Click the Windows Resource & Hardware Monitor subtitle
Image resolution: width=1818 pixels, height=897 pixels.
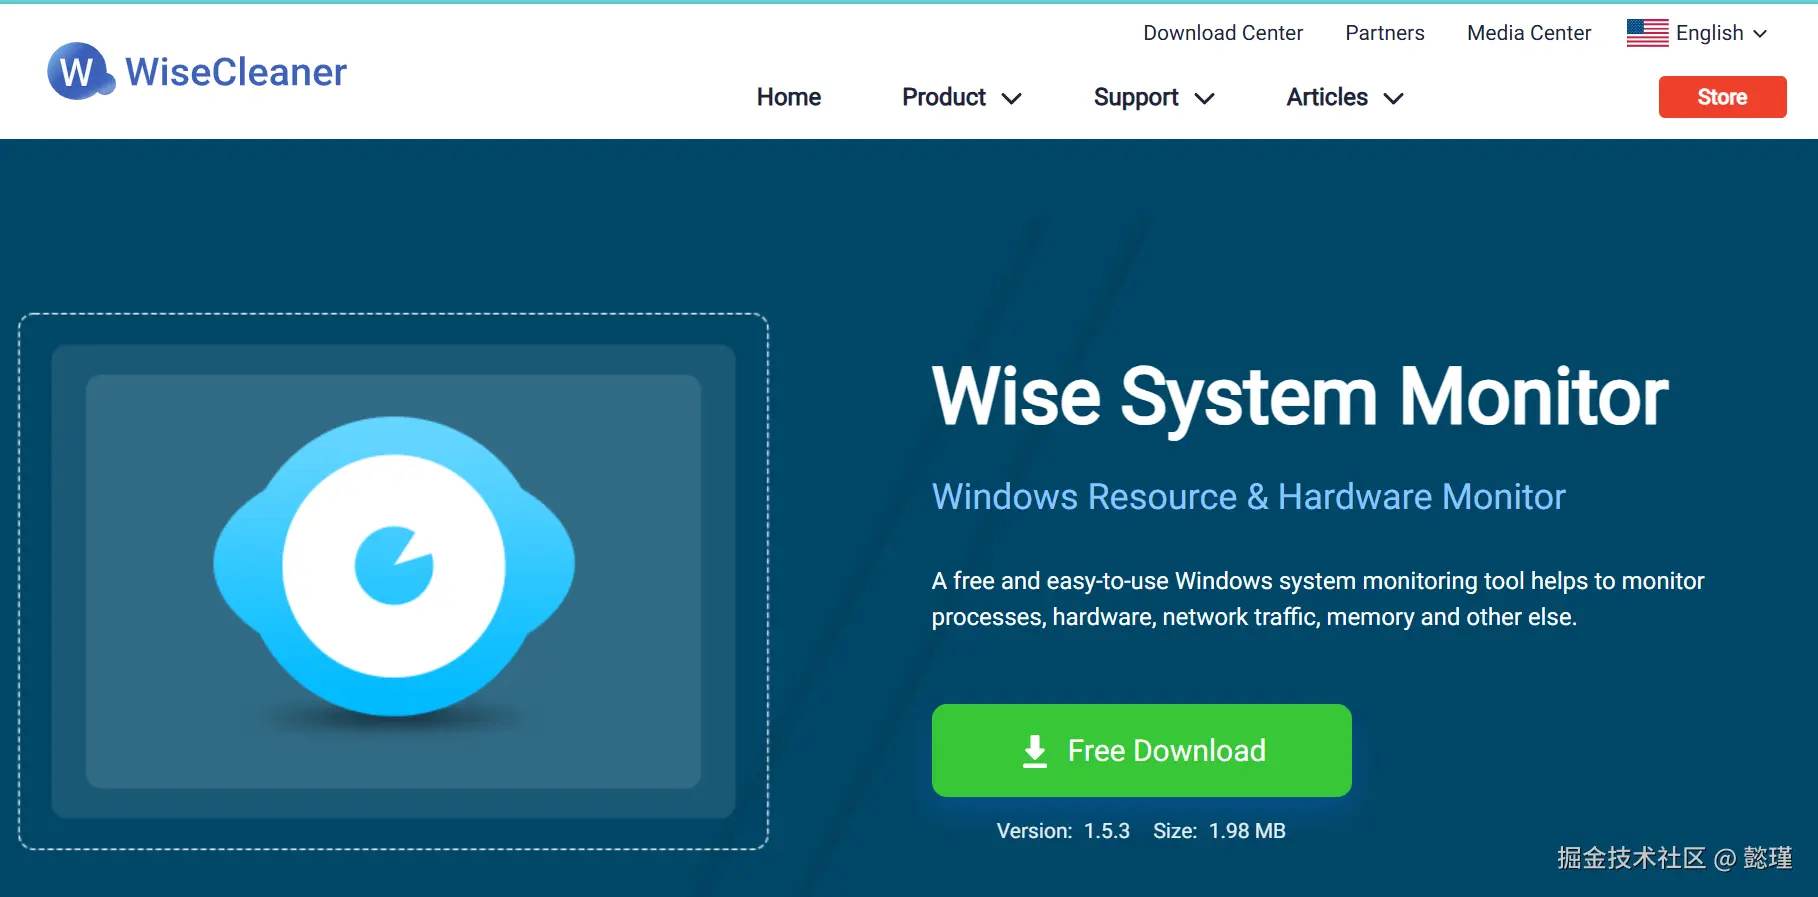tap(1248, 497)
